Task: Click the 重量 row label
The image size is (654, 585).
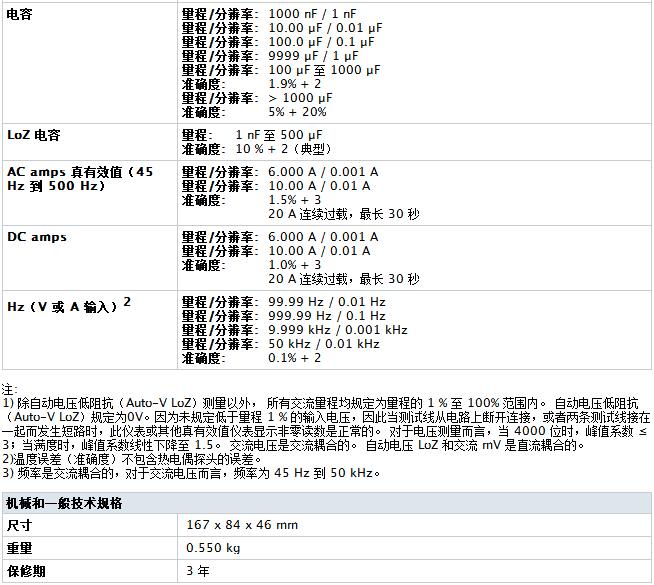Action: [x=19, y=548]
